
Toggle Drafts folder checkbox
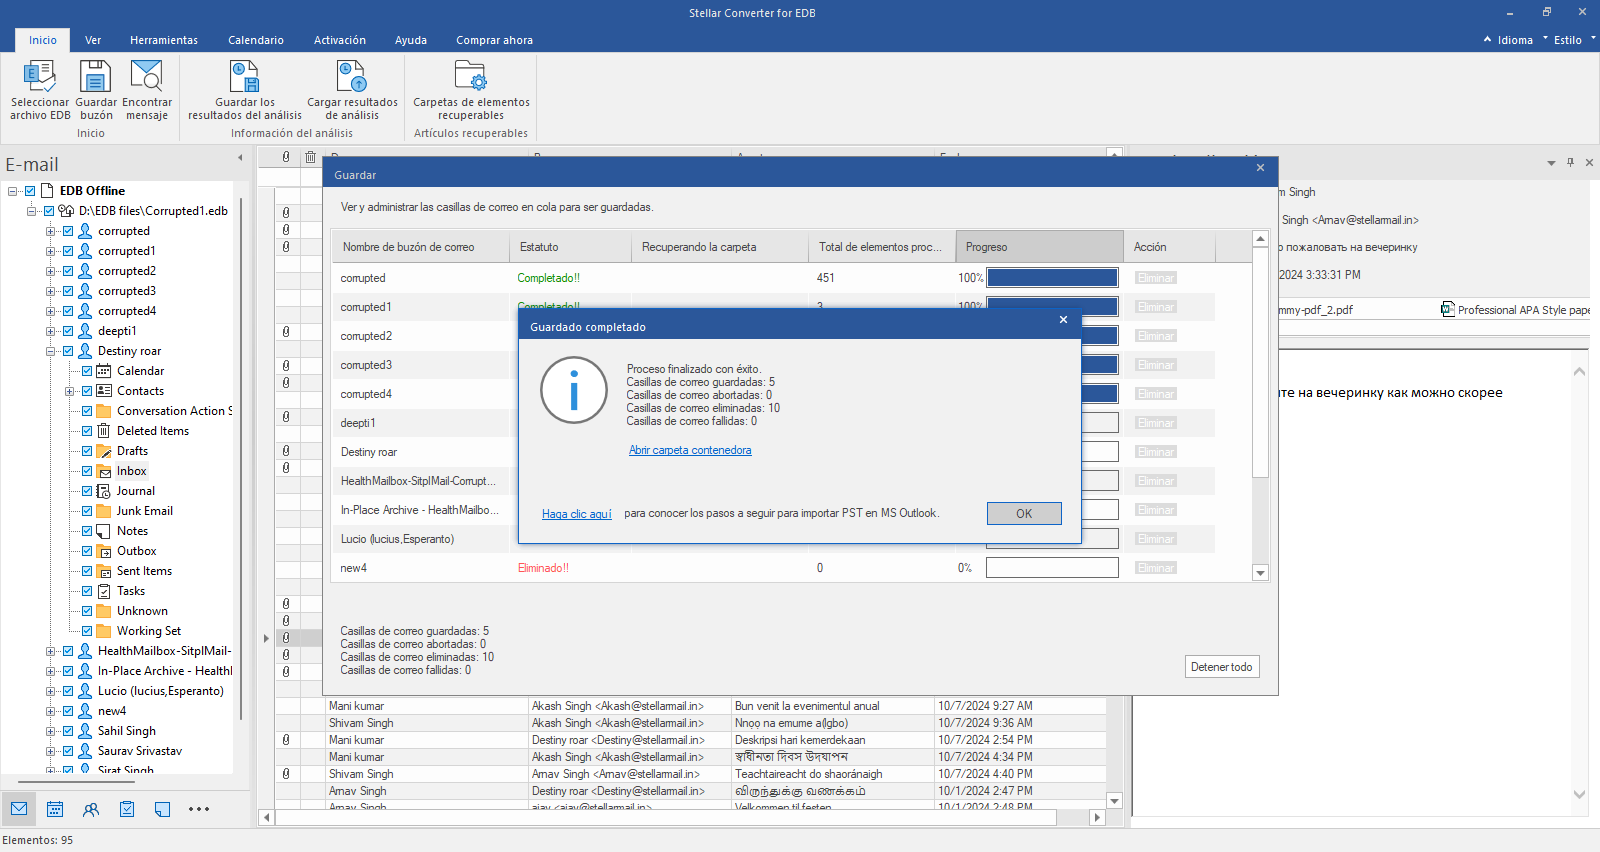click(87, 451)
